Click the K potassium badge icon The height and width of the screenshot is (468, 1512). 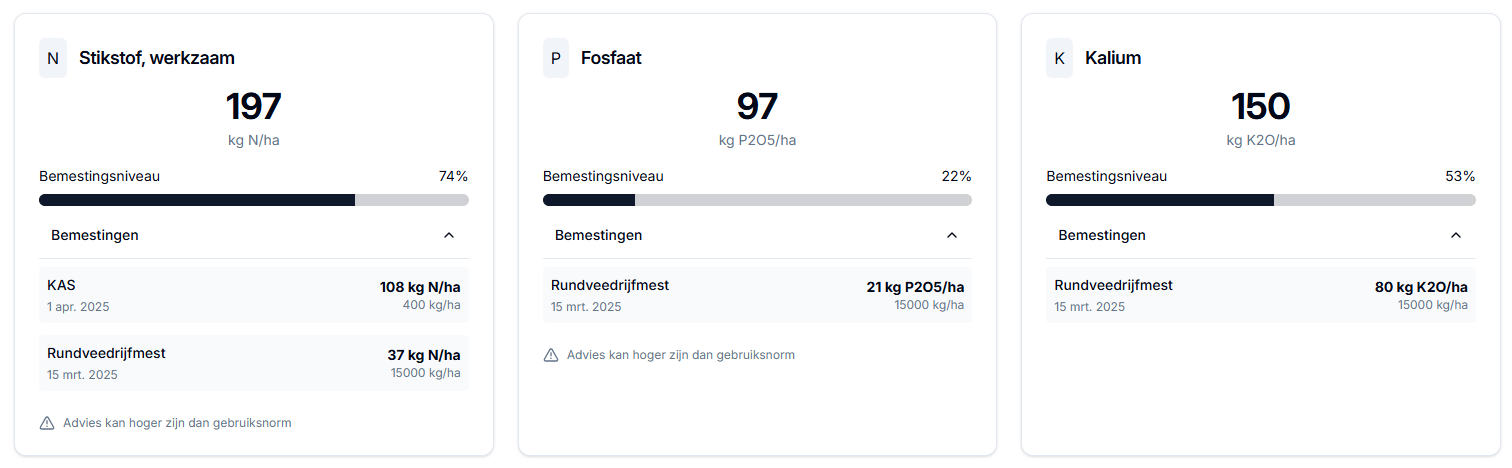pos(1059,58)
